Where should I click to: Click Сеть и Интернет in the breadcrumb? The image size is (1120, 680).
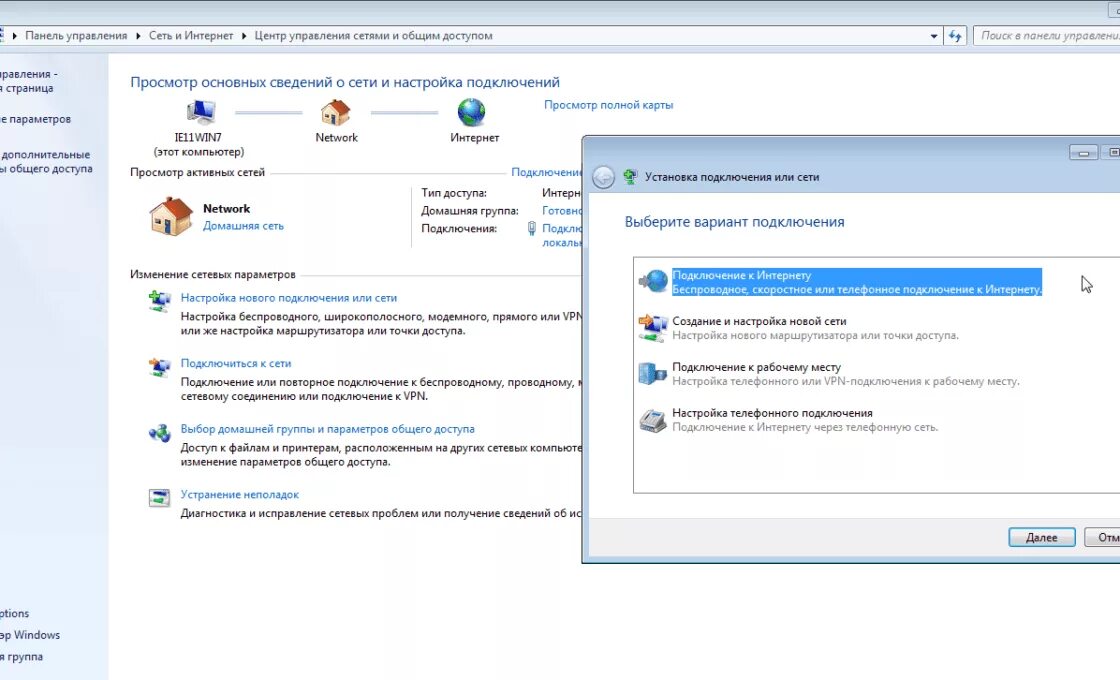coord(191,36)
